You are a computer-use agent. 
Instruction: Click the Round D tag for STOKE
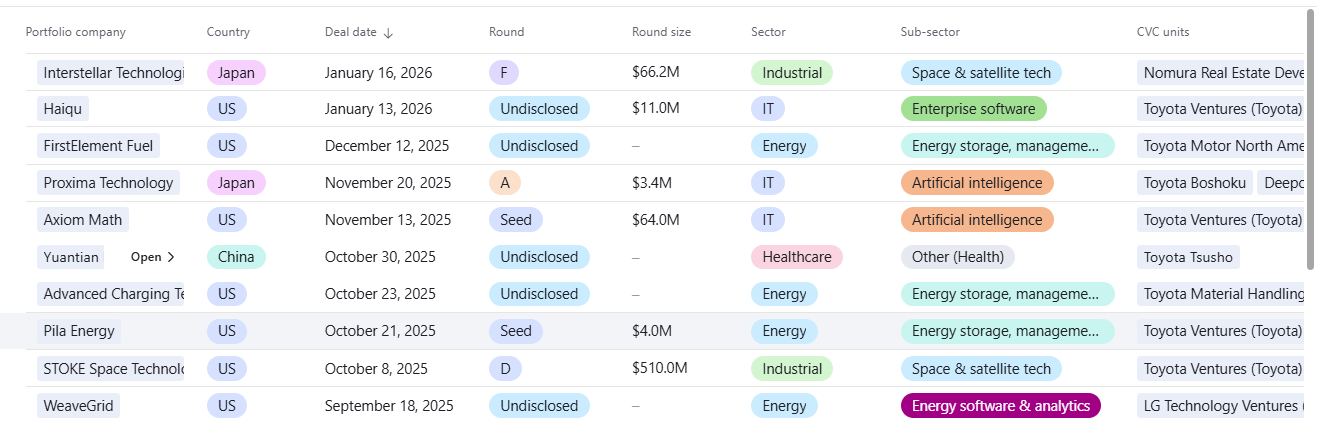504,369
